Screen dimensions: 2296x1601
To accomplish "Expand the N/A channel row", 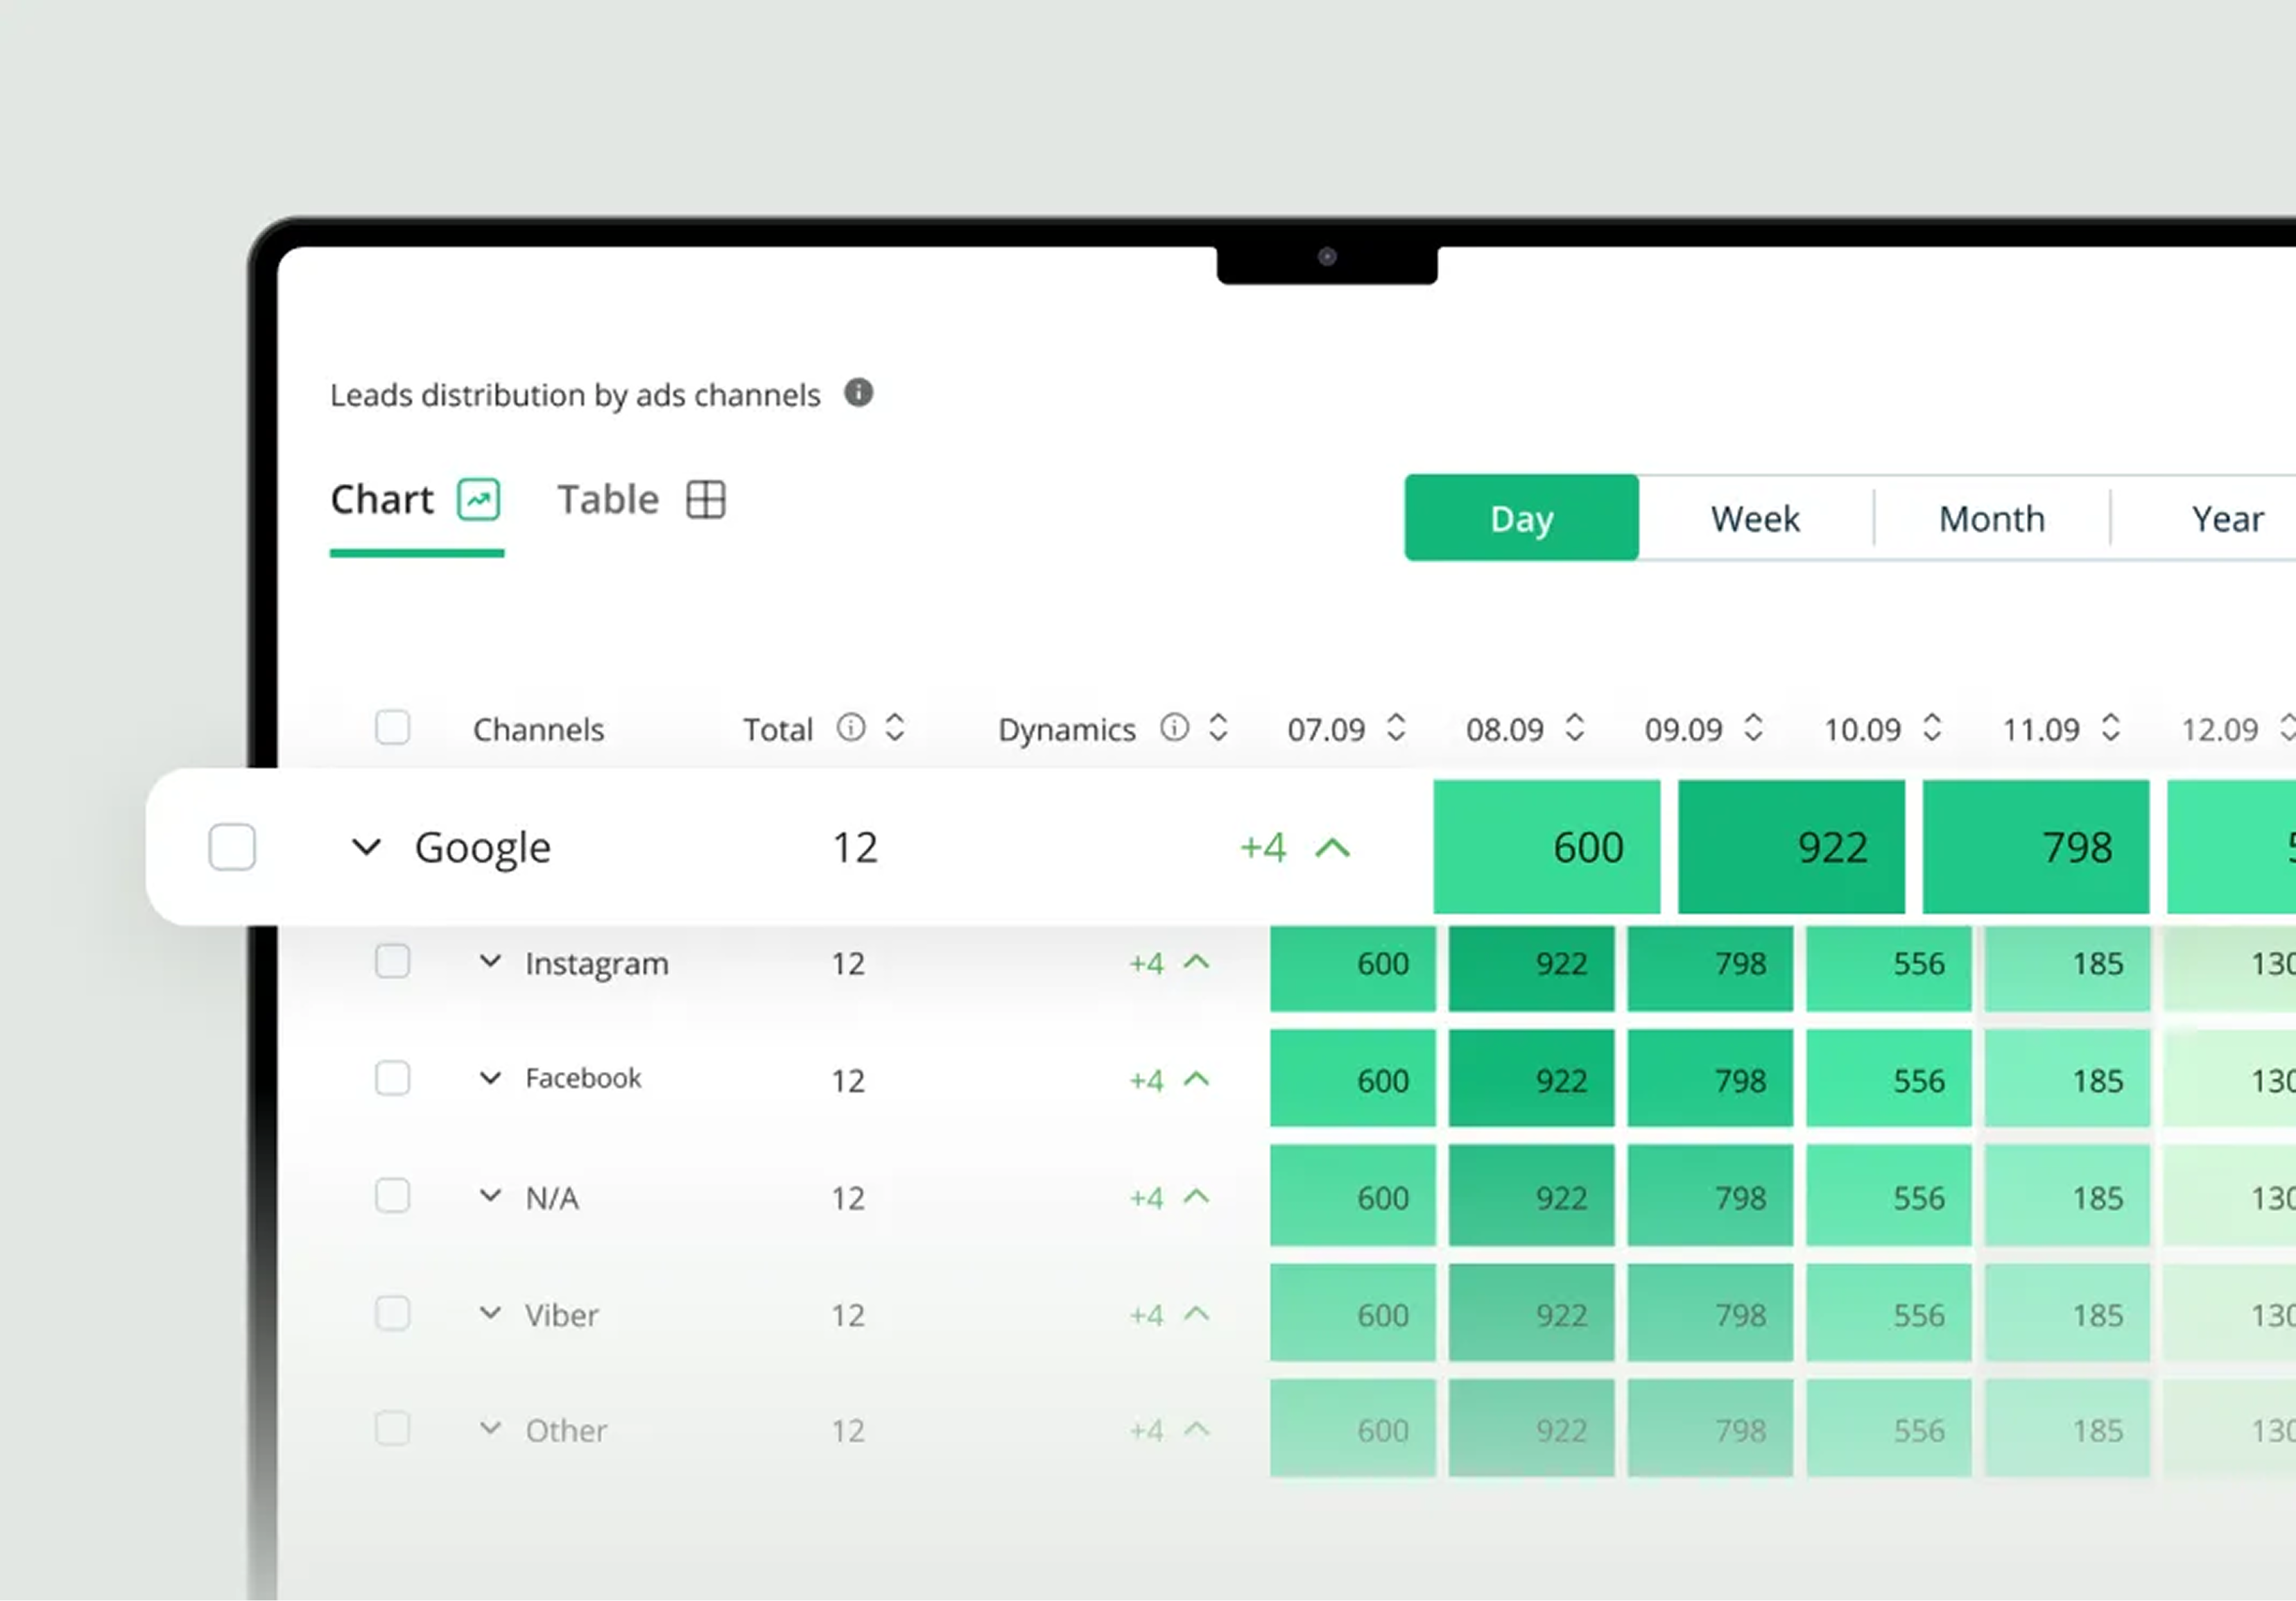I will tap(490, 1196).
